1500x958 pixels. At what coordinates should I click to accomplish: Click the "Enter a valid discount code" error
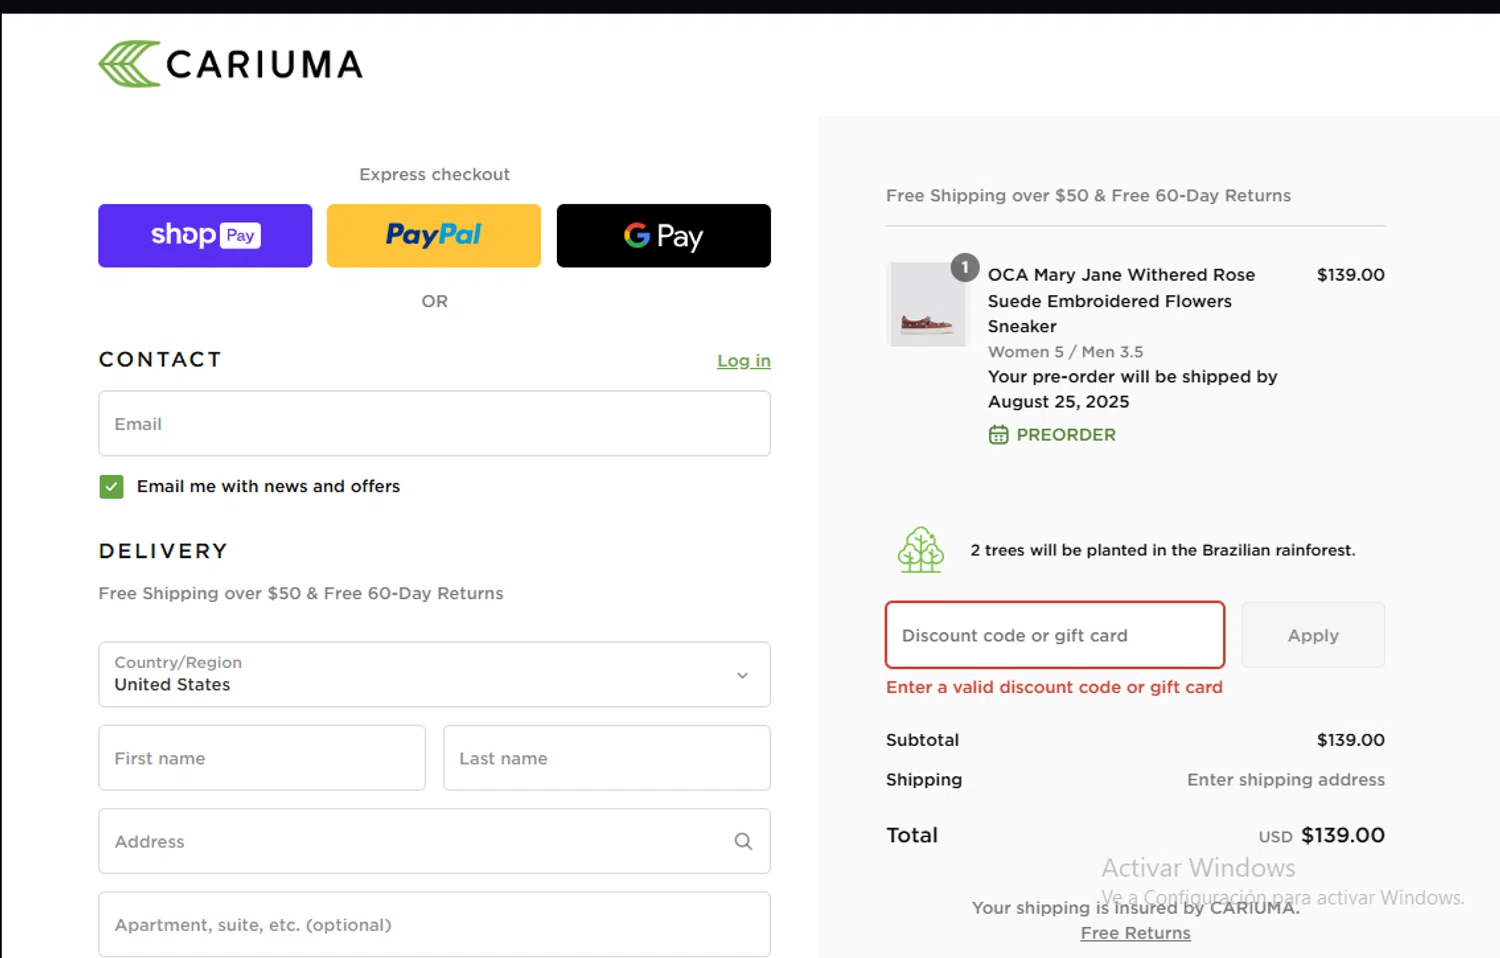click(x=1054, y=687)
